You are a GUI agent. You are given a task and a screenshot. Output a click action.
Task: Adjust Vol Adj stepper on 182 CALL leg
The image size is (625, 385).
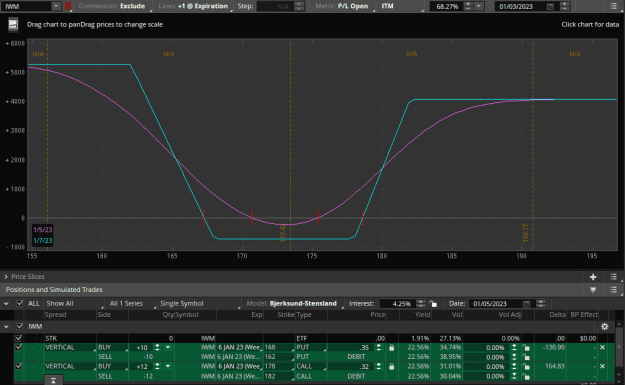pyautogui.click(x=514, y=376)
